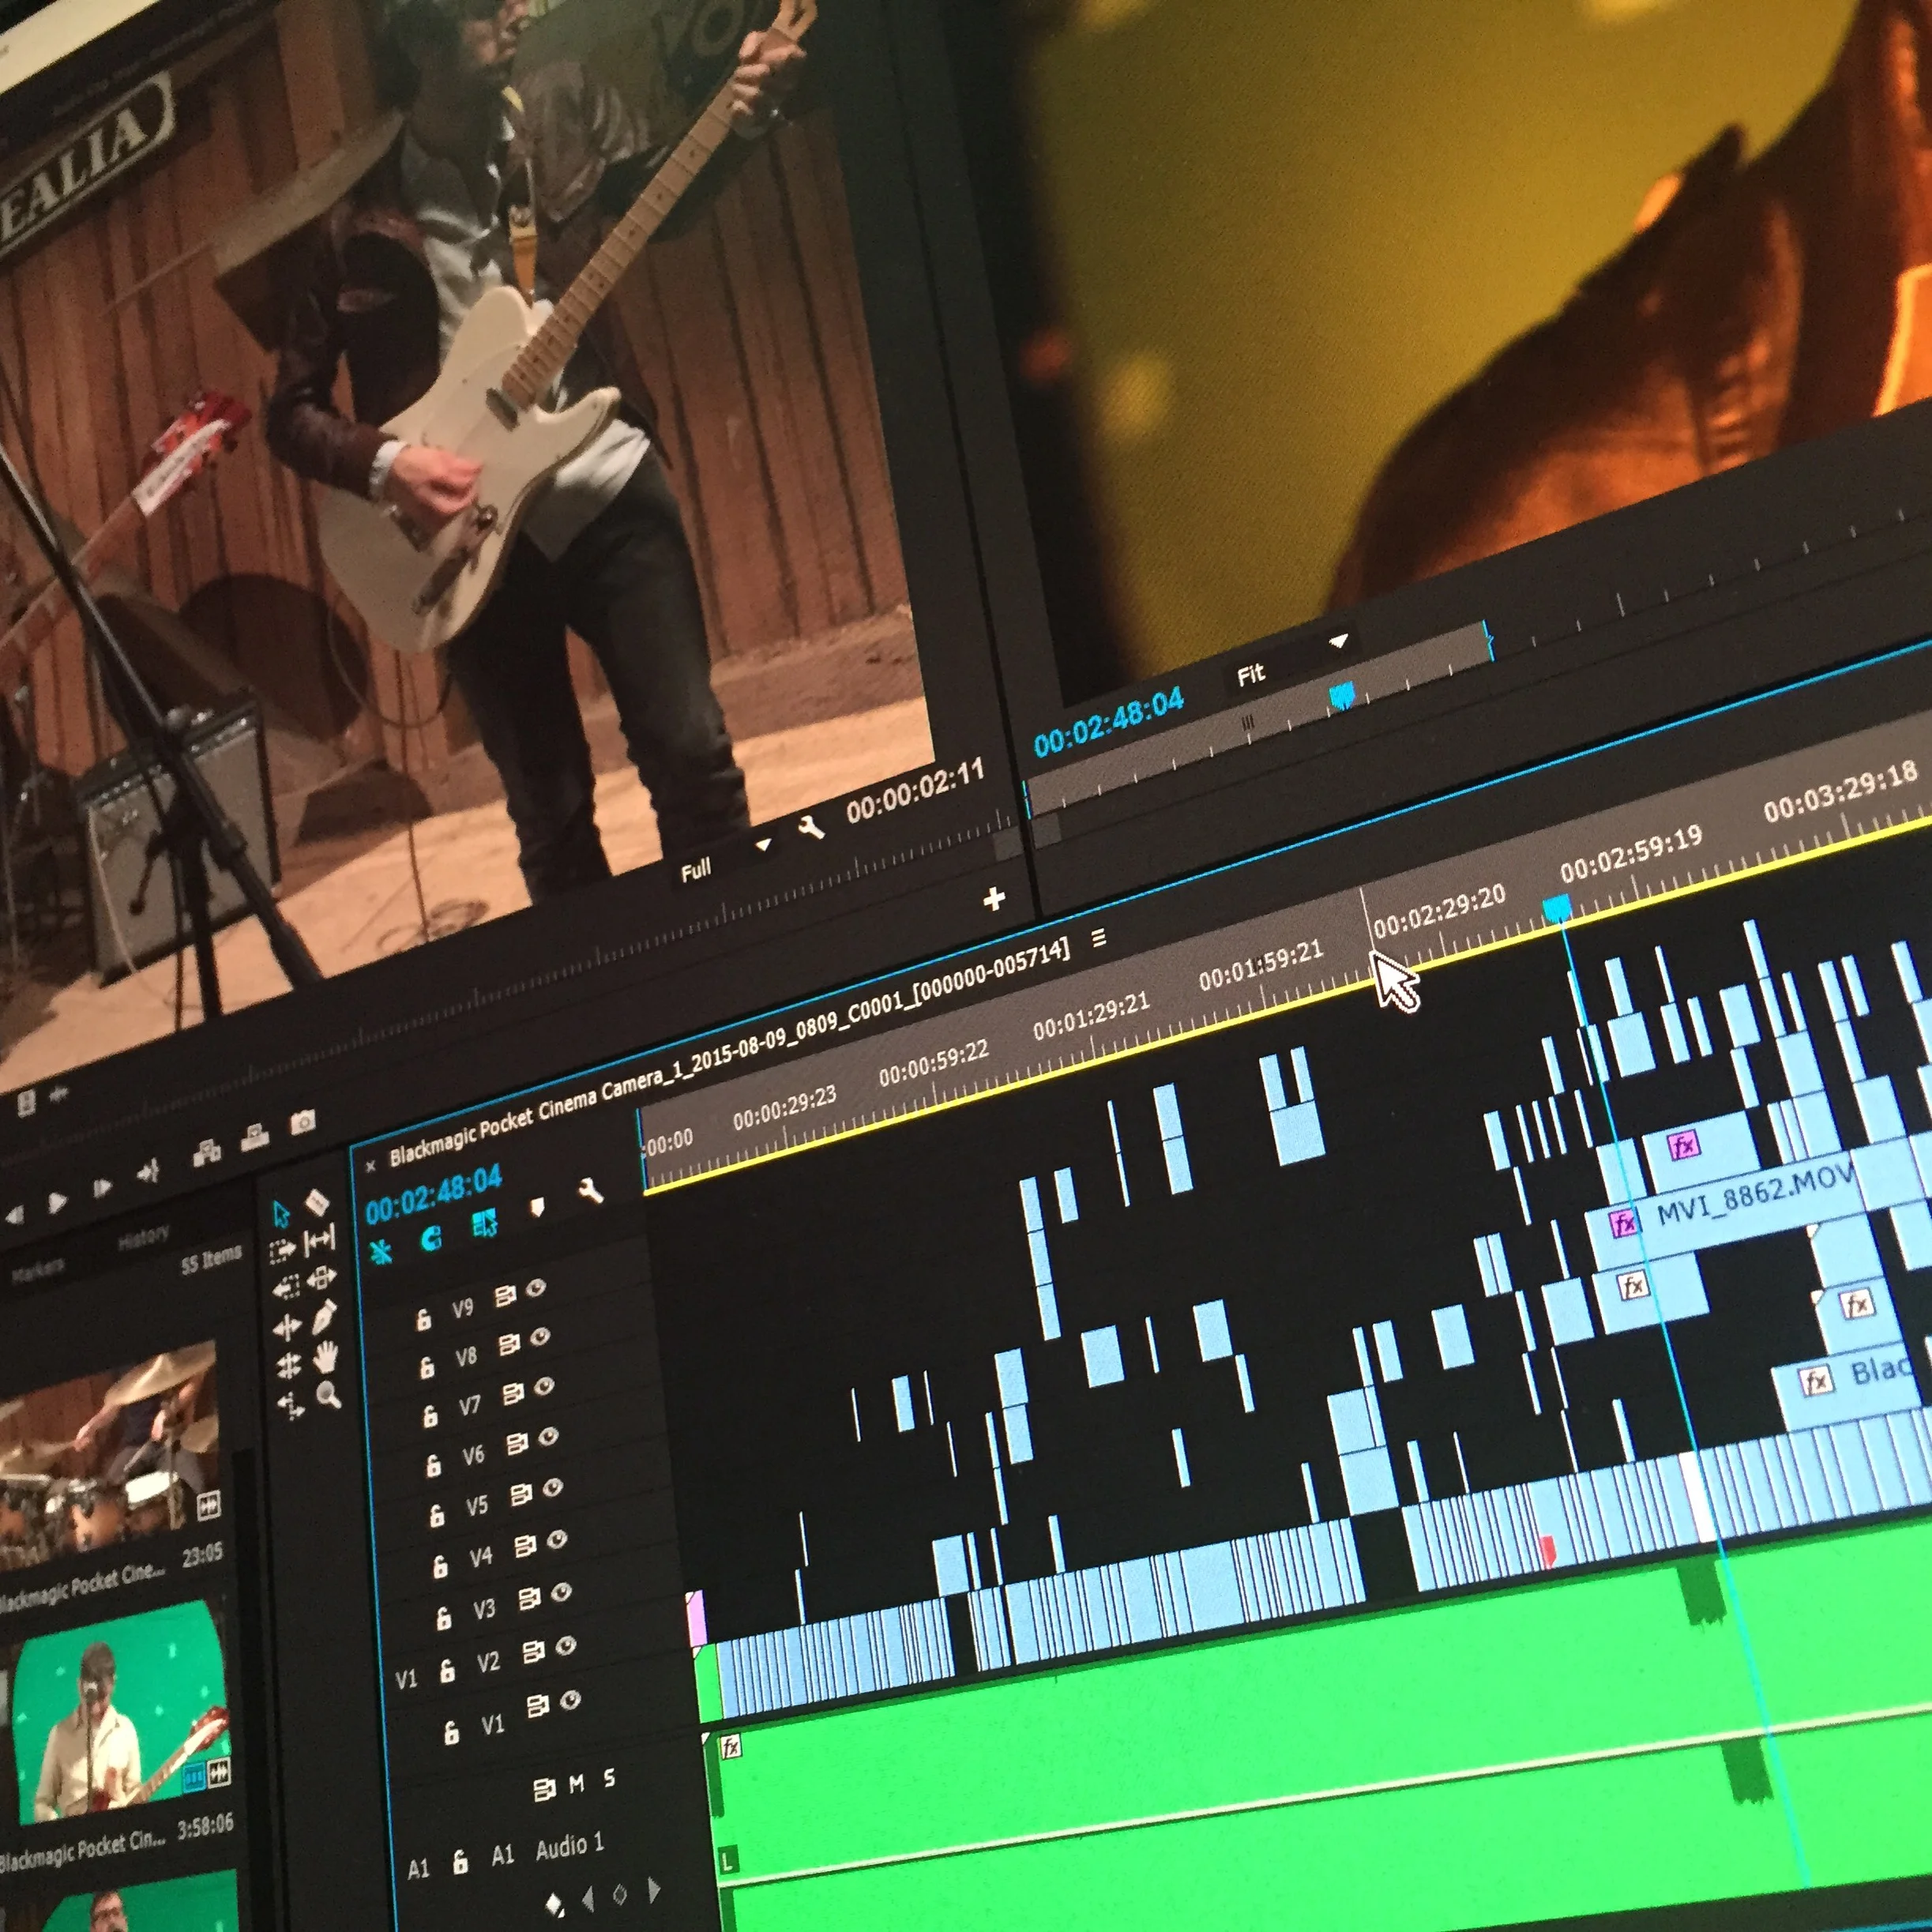Lock track V8 with padlock toggle
Image resolution: width=1932 pixels, height=1932 pixels.
pyautogui.click(x=427, y=1367)
